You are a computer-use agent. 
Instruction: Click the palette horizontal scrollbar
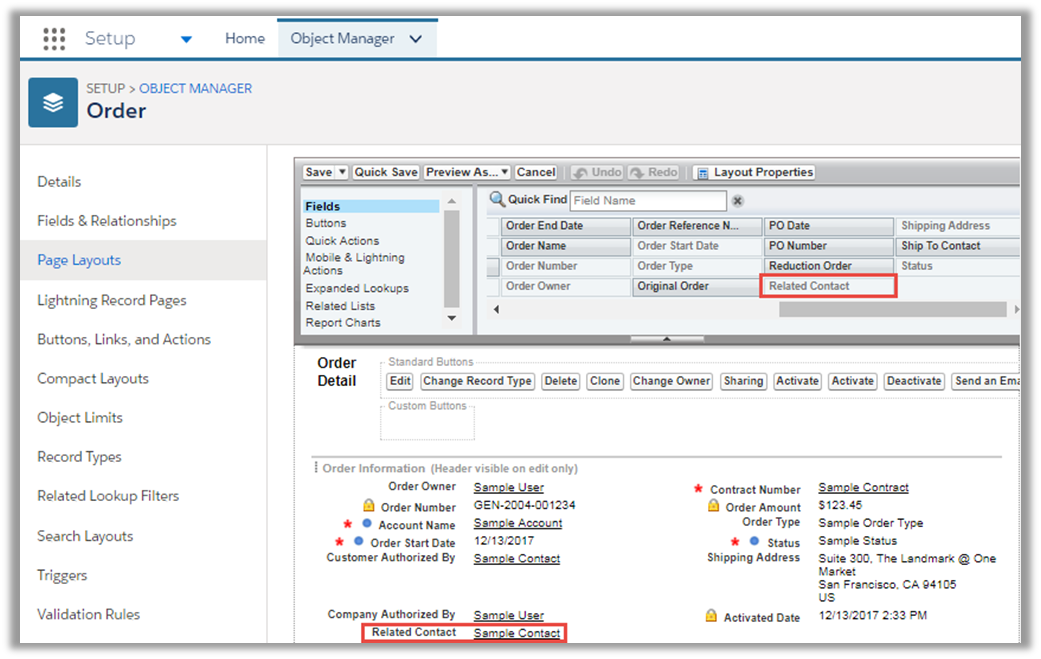(x=890, y=310)
